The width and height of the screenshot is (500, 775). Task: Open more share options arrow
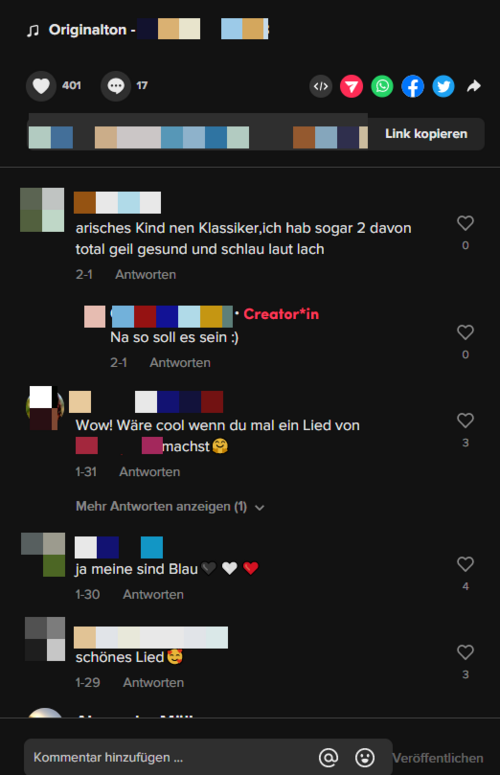pos(474,86)
